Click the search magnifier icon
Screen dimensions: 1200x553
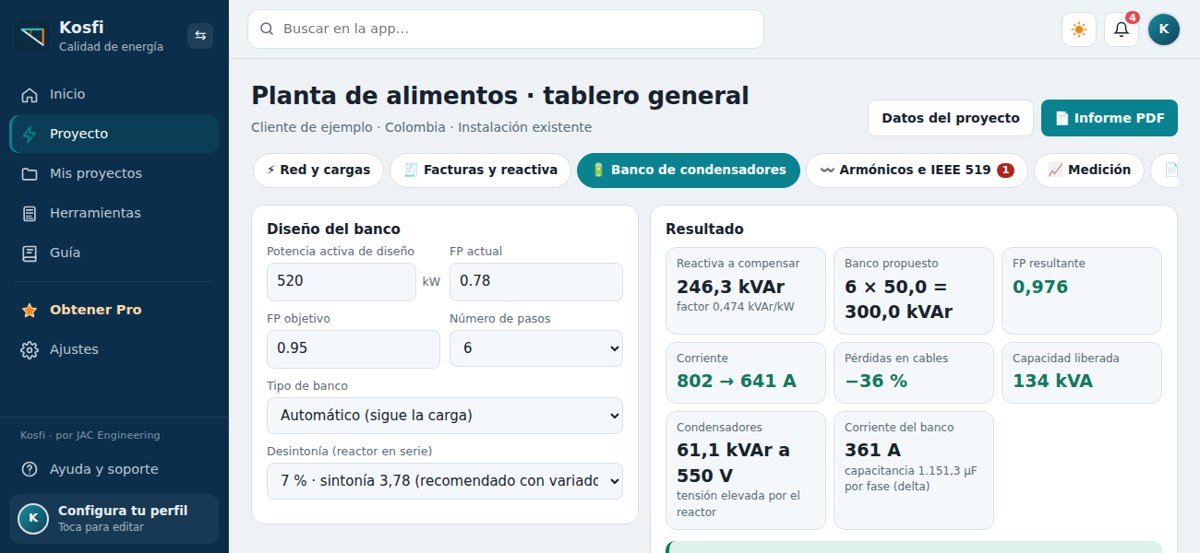coord(267,29)
